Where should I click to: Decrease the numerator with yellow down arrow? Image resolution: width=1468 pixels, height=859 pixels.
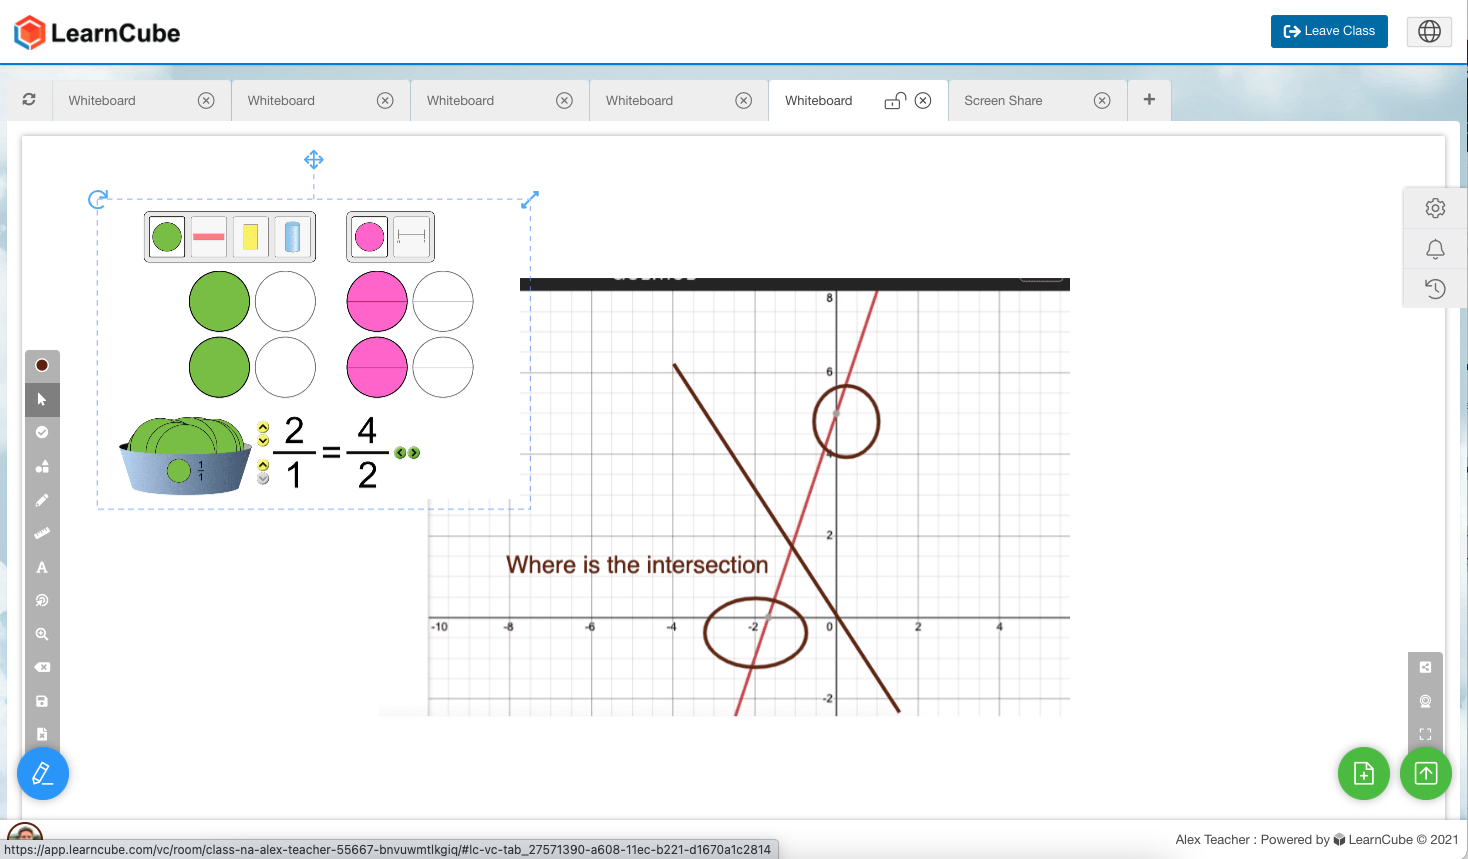pyautogui.click(x=263, y=441)
